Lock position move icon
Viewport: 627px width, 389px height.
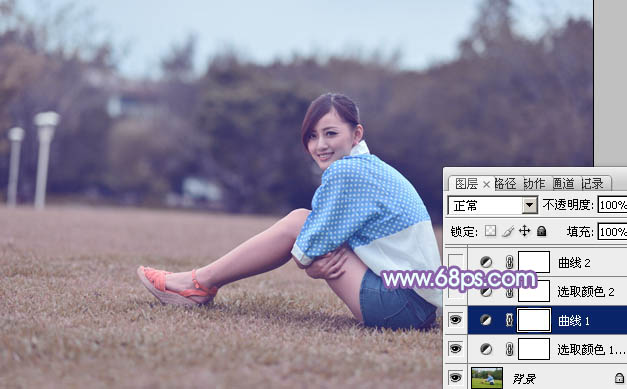[x=524, y=231]
